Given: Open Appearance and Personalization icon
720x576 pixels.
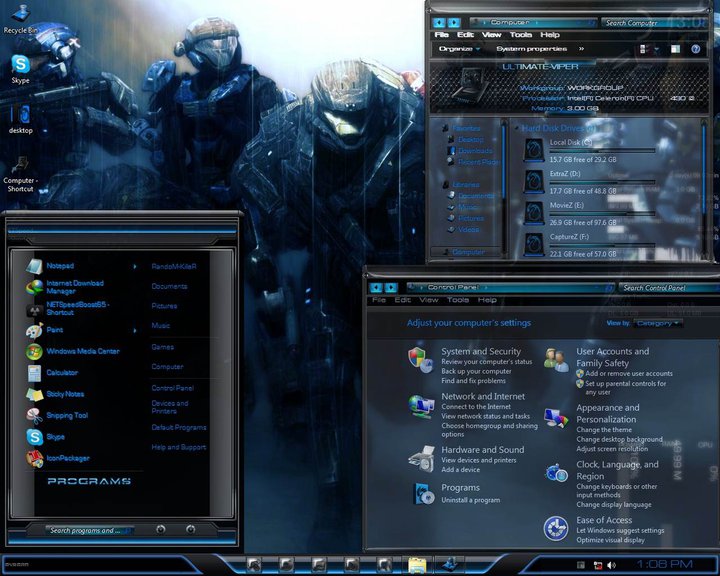Looking at the screenshot, I should tap(556, 418).
